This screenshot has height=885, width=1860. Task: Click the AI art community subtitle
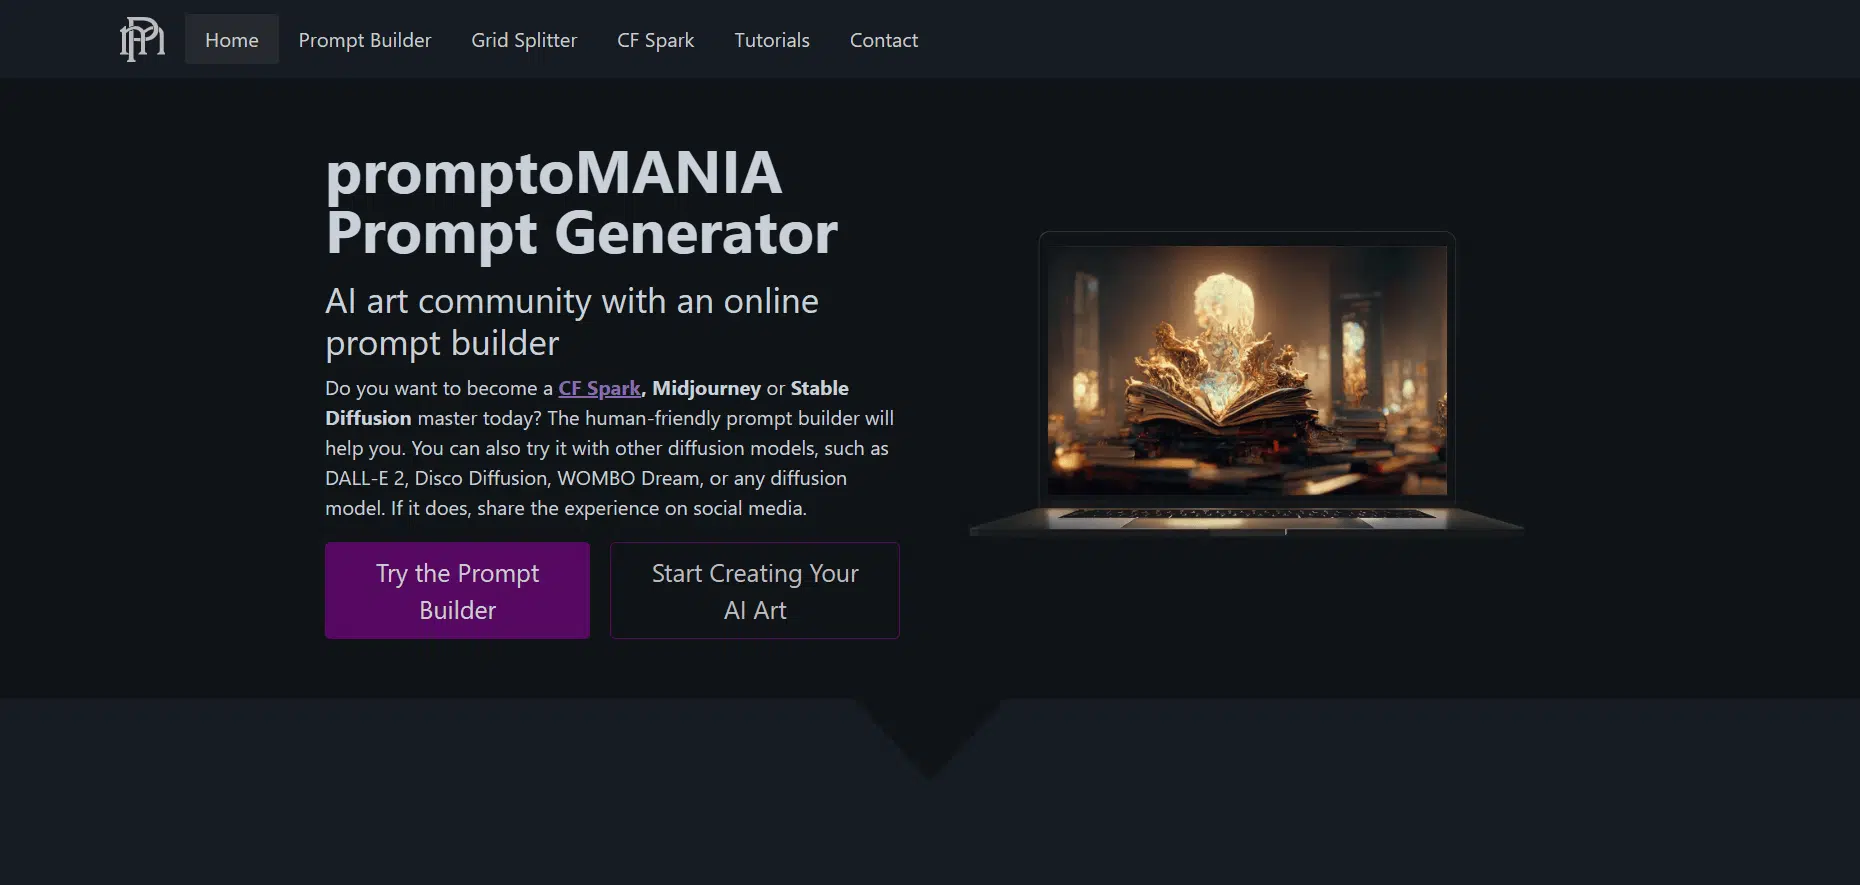572,322
